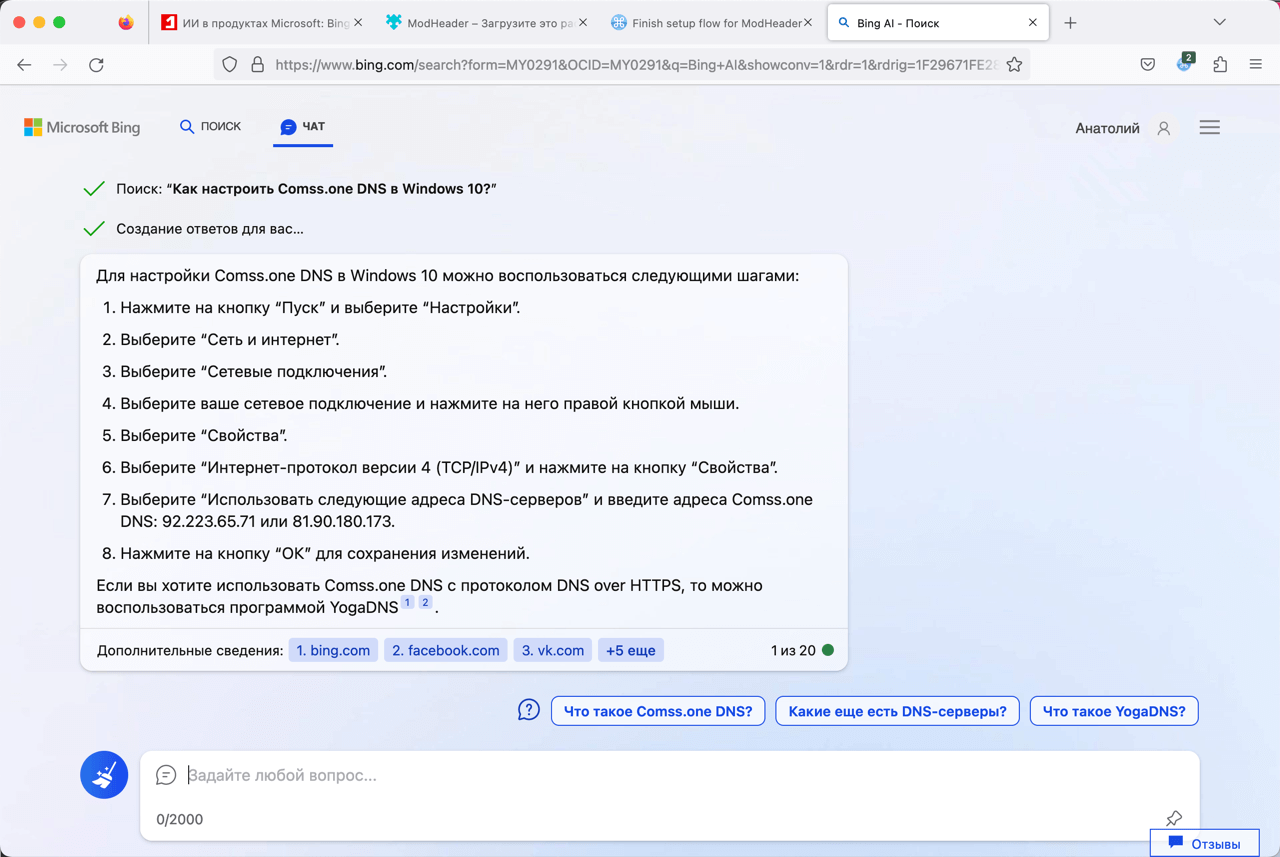Open the Bing hamburger menu

click(x=1209, y=128)
